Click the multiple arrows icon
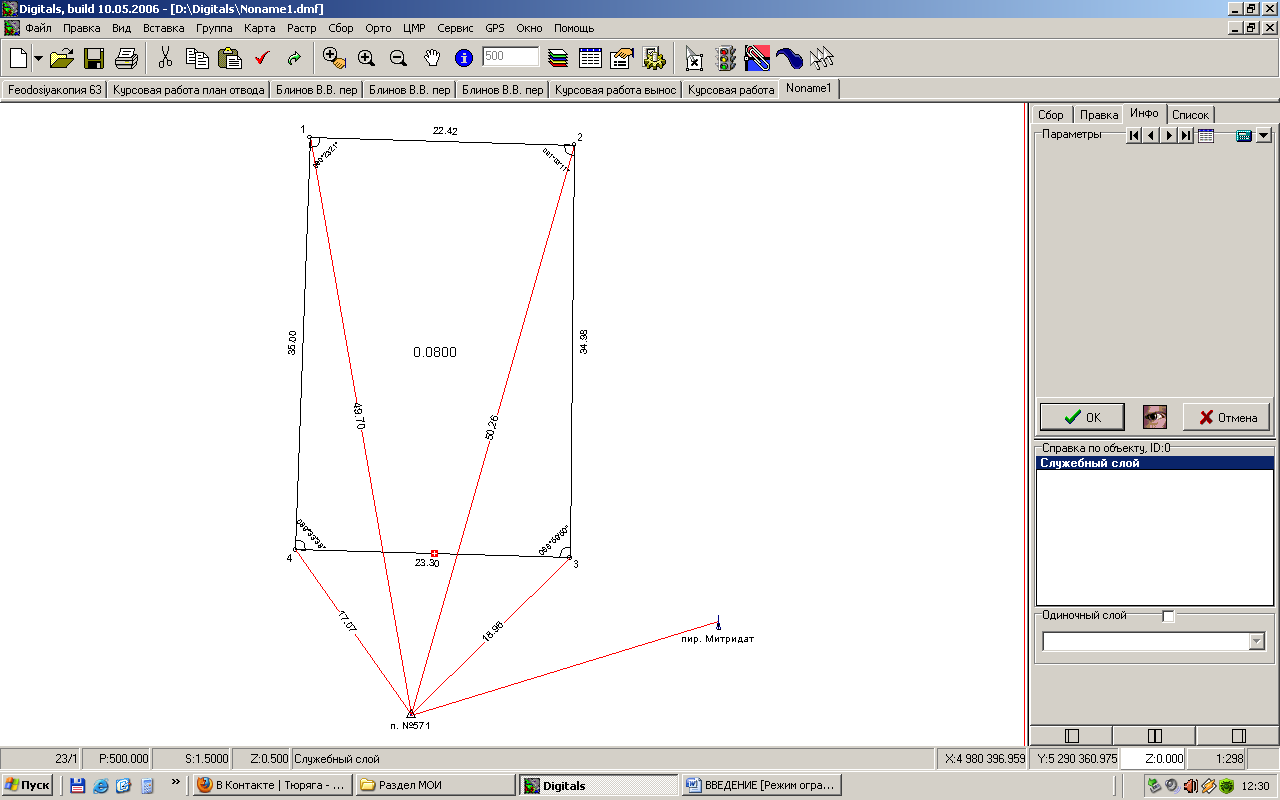This screenshot has height=800, width=1280. [x=822, y=58]
